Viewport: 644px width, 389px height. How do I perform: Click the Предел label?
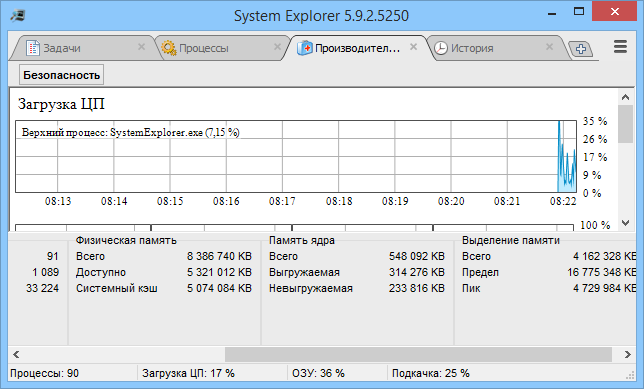[x=481, y=272]
